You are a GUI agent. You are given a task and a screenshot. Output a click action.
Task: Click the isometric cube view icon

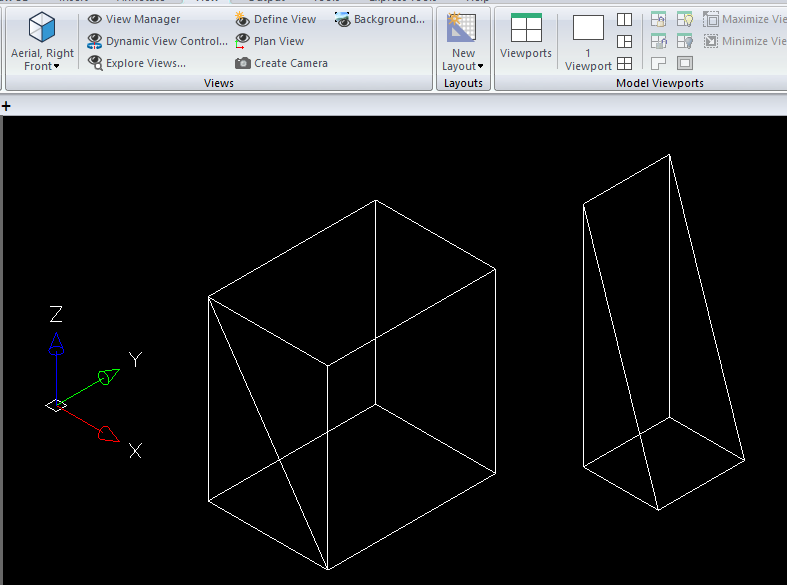42,28
